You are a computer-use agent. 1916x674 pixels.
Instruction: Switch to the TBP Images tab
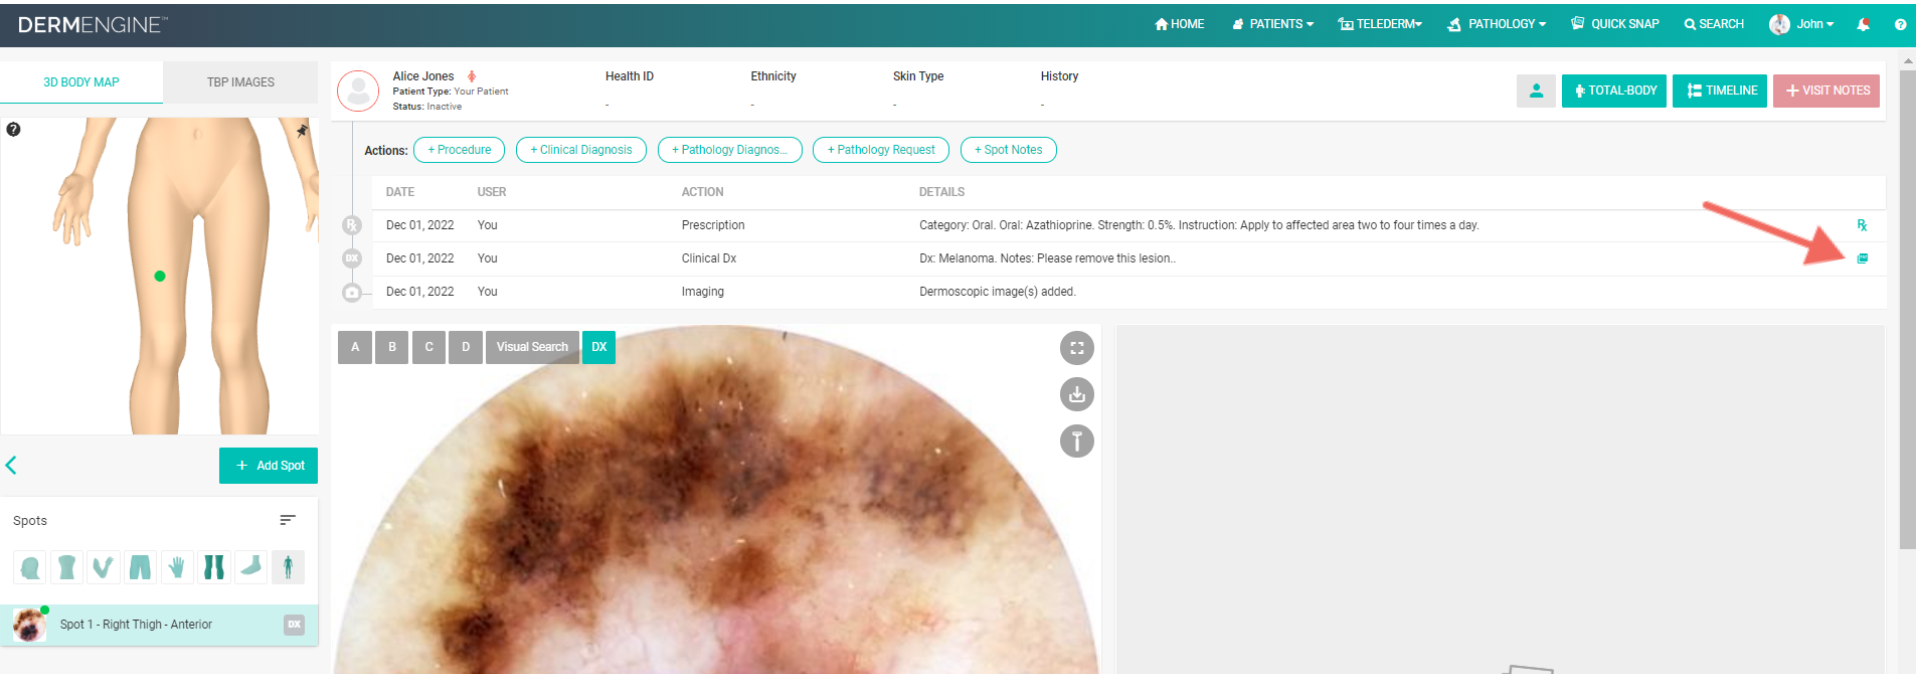click(x=240, y=82)
